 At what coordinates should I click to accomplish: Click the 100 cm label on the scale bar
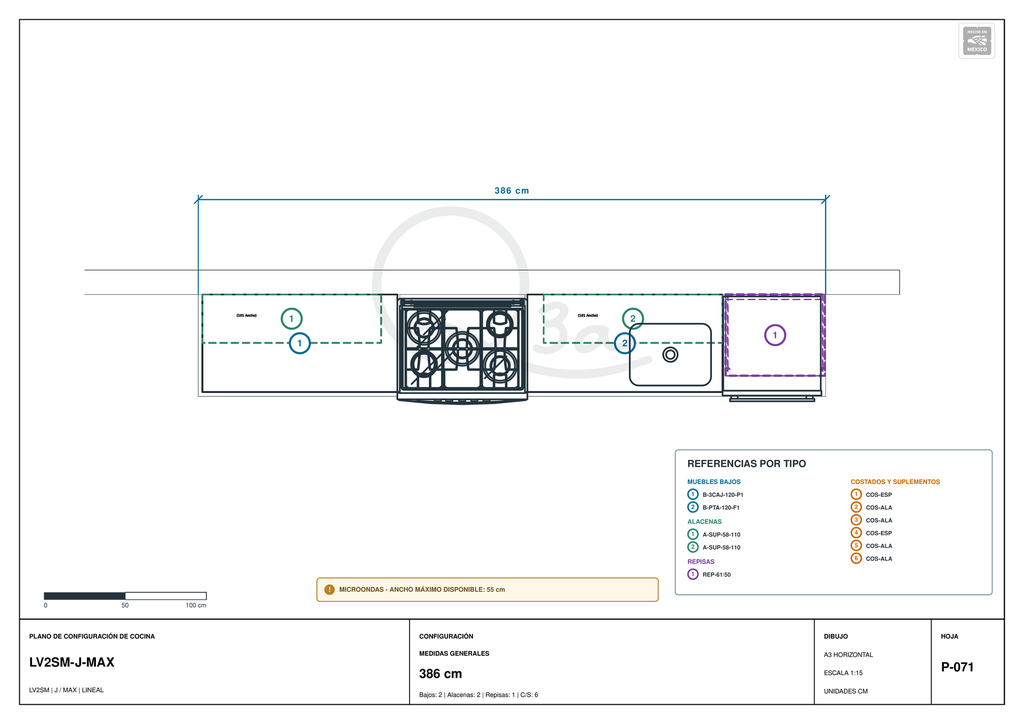[196, 606]
